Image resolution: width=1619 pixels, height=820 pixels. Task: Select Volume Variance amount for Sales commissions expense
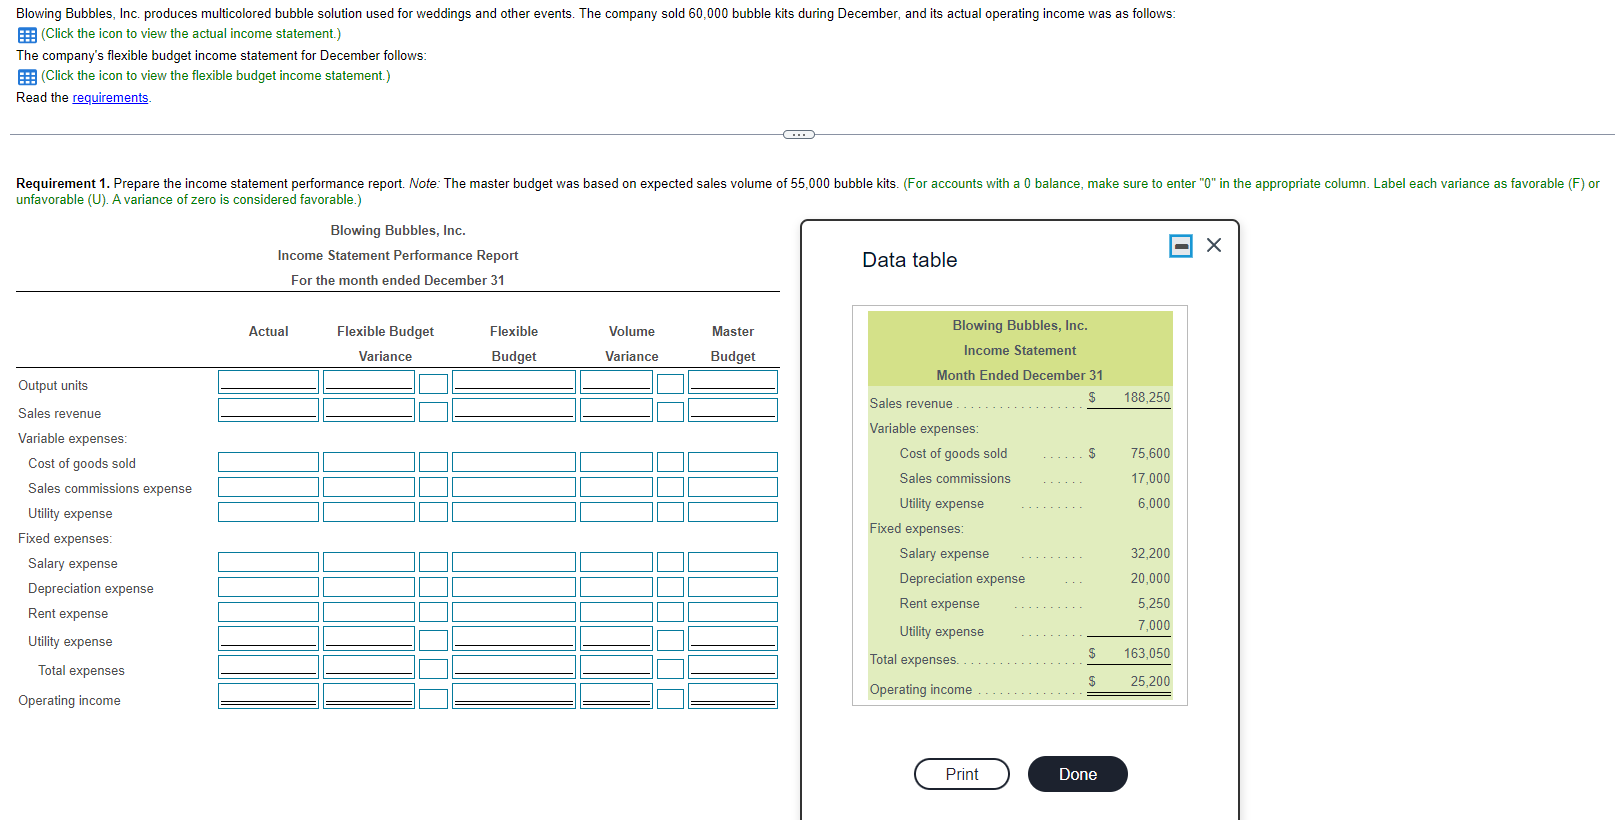point(616,487)
